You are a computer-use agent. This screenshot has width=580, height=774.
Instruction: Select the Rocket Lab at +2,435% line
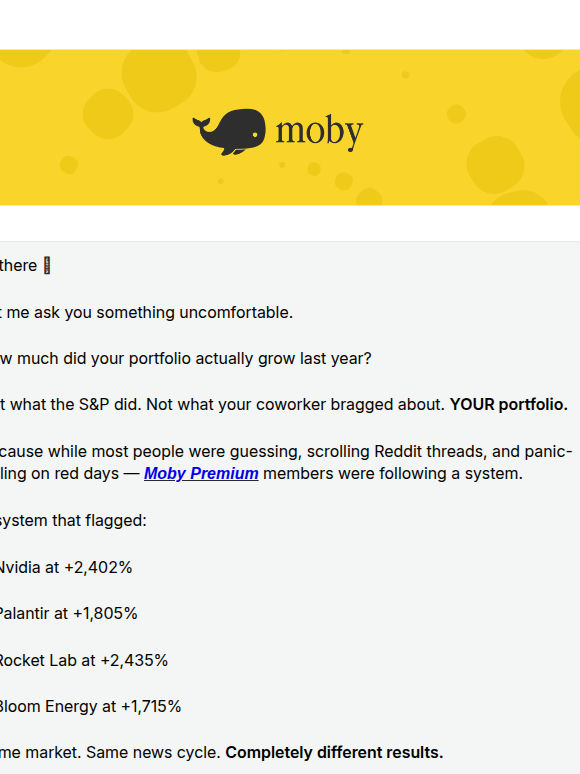click(83, 660)
